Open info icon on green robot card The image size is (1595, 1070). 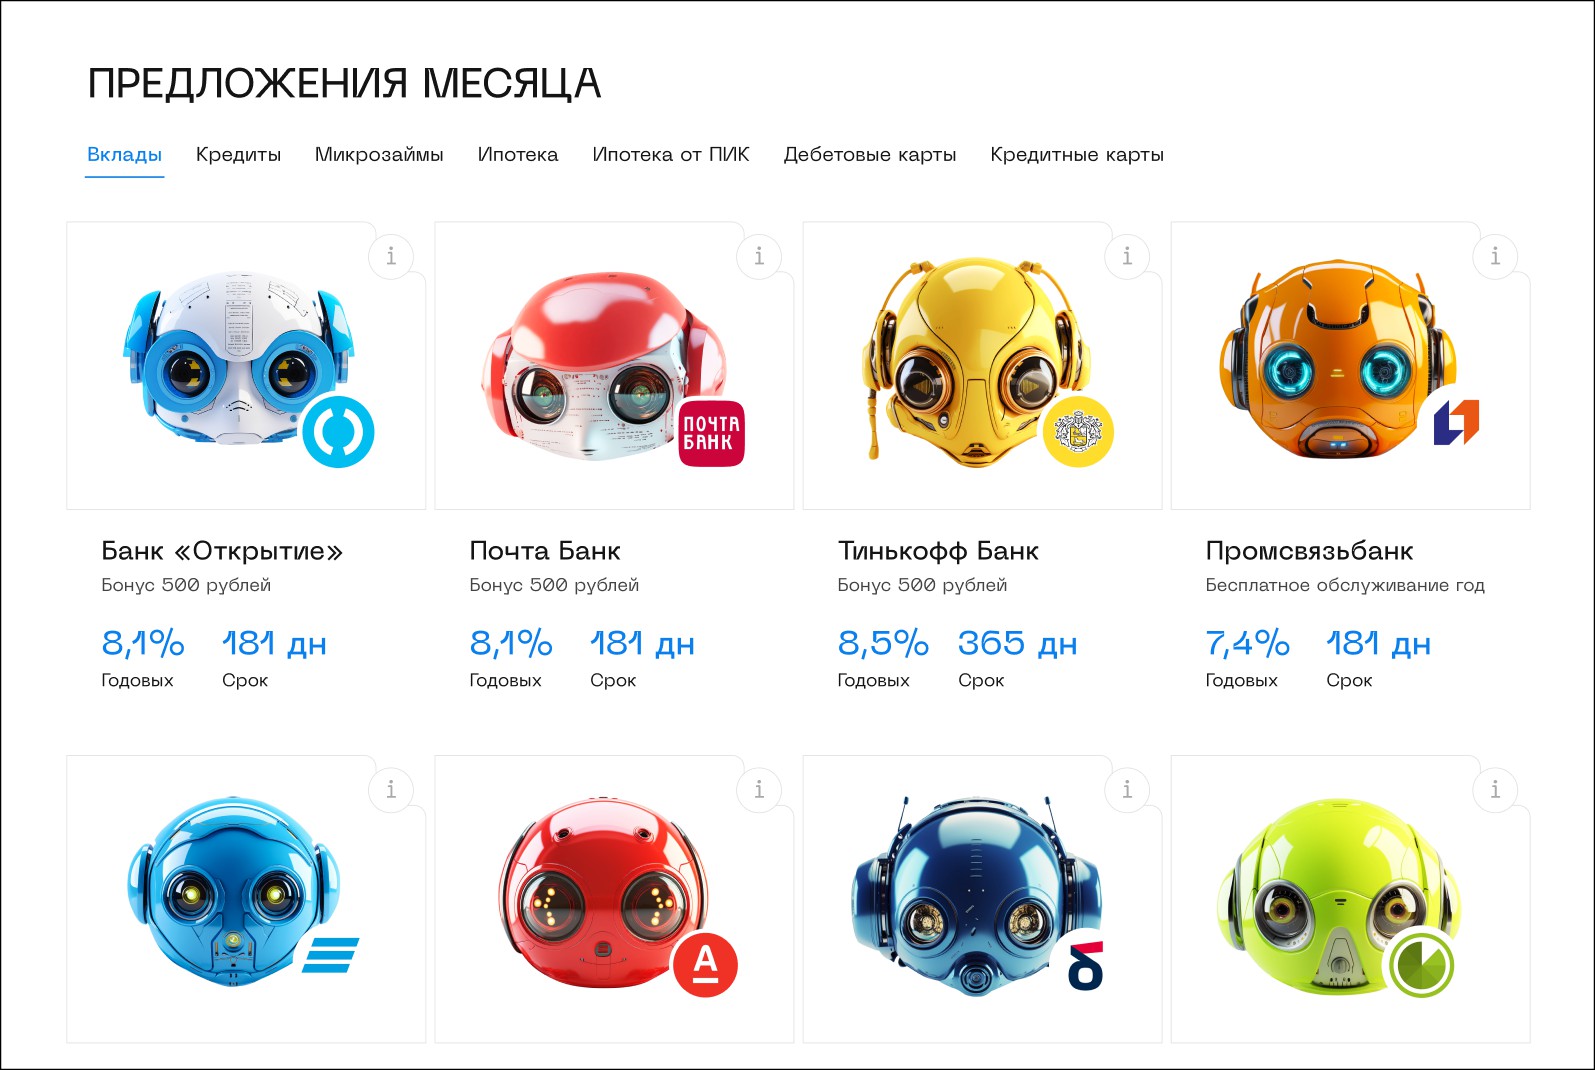[1495, 790]
